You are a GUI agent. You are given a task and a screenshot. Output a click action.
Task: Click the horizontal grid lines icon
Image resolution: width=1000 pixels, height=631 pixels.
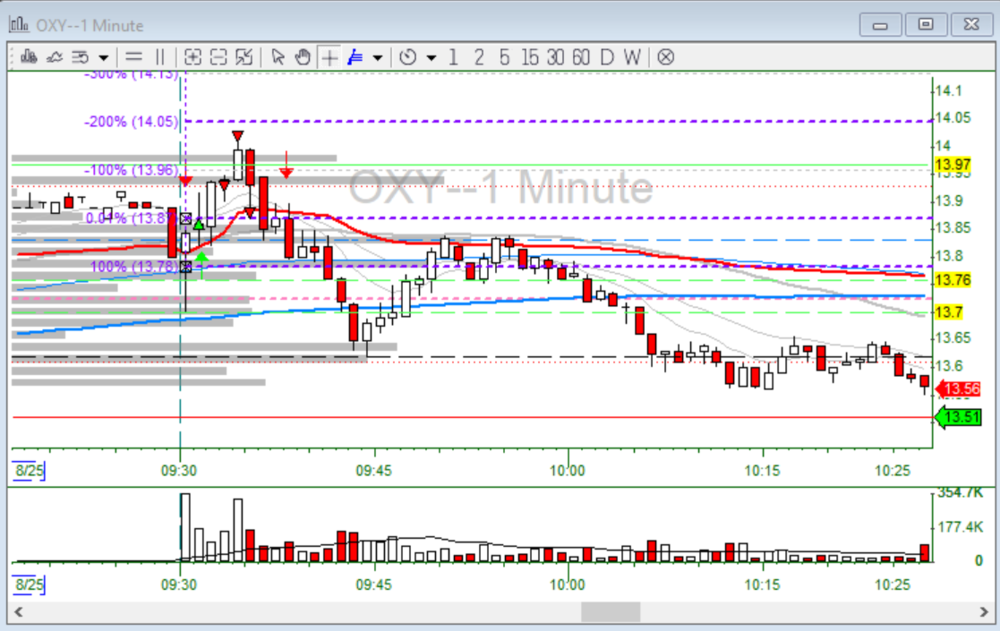coord(133,57)
